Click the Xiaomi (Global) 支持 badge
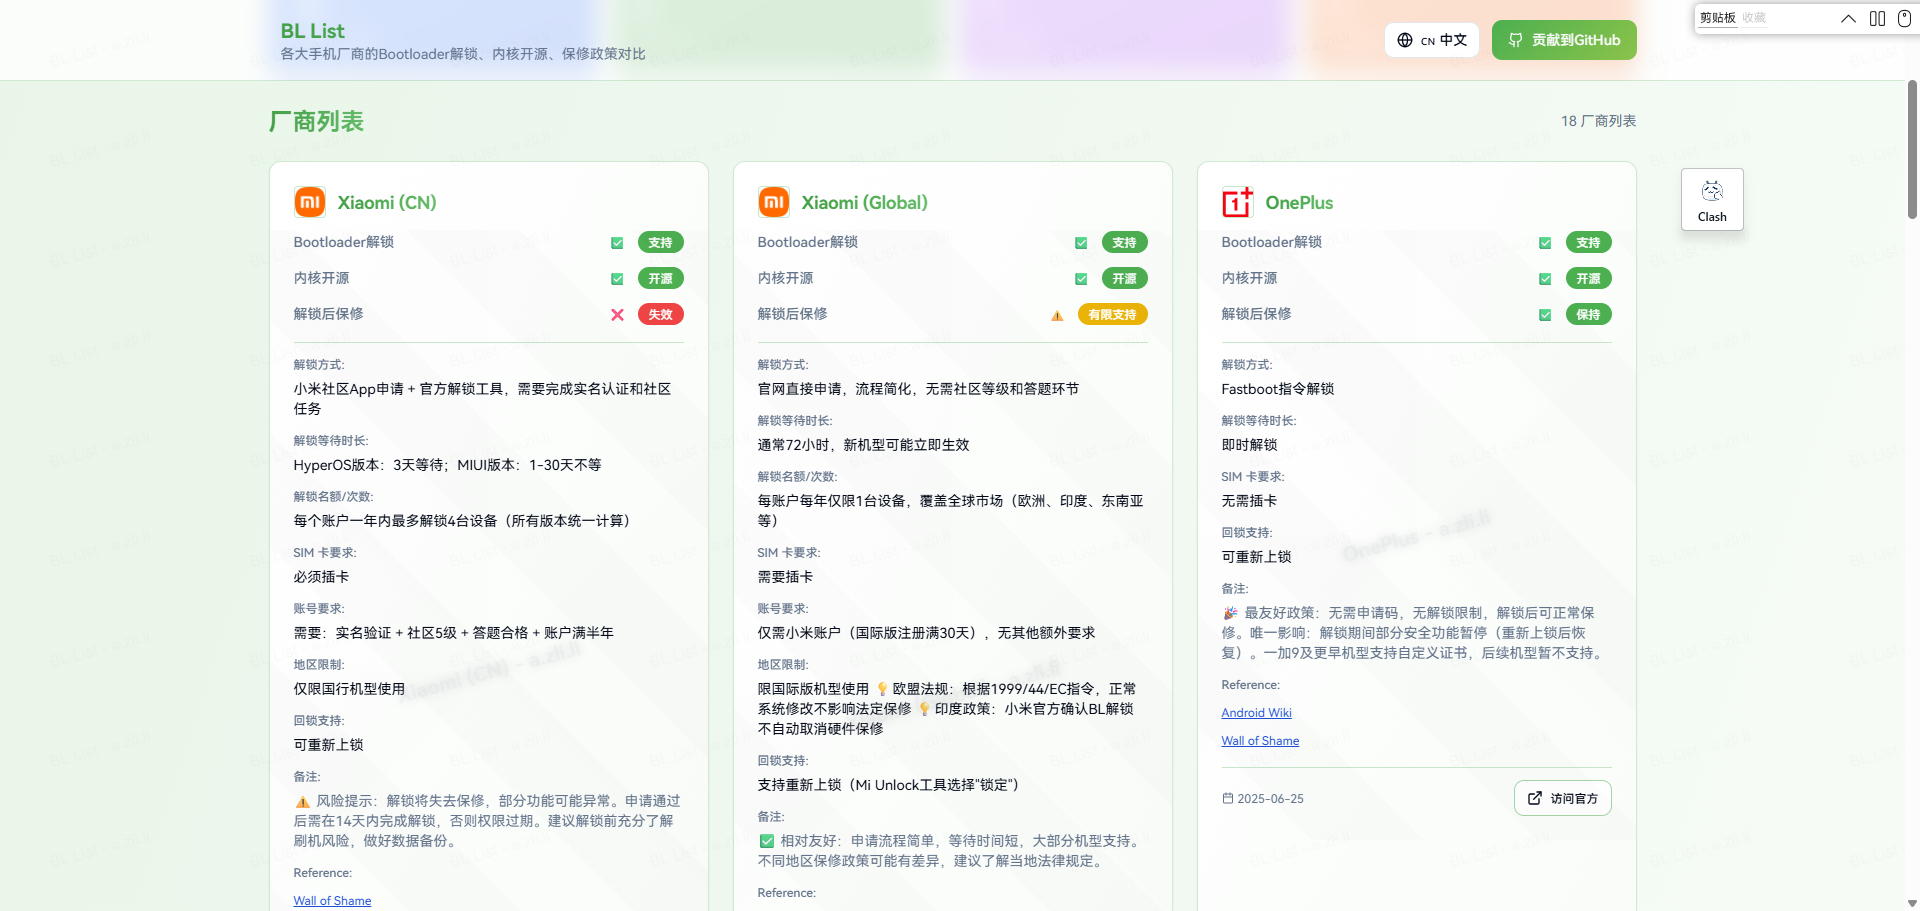The height and width of the screenshot is (911, 1920). click(1124, 243)
